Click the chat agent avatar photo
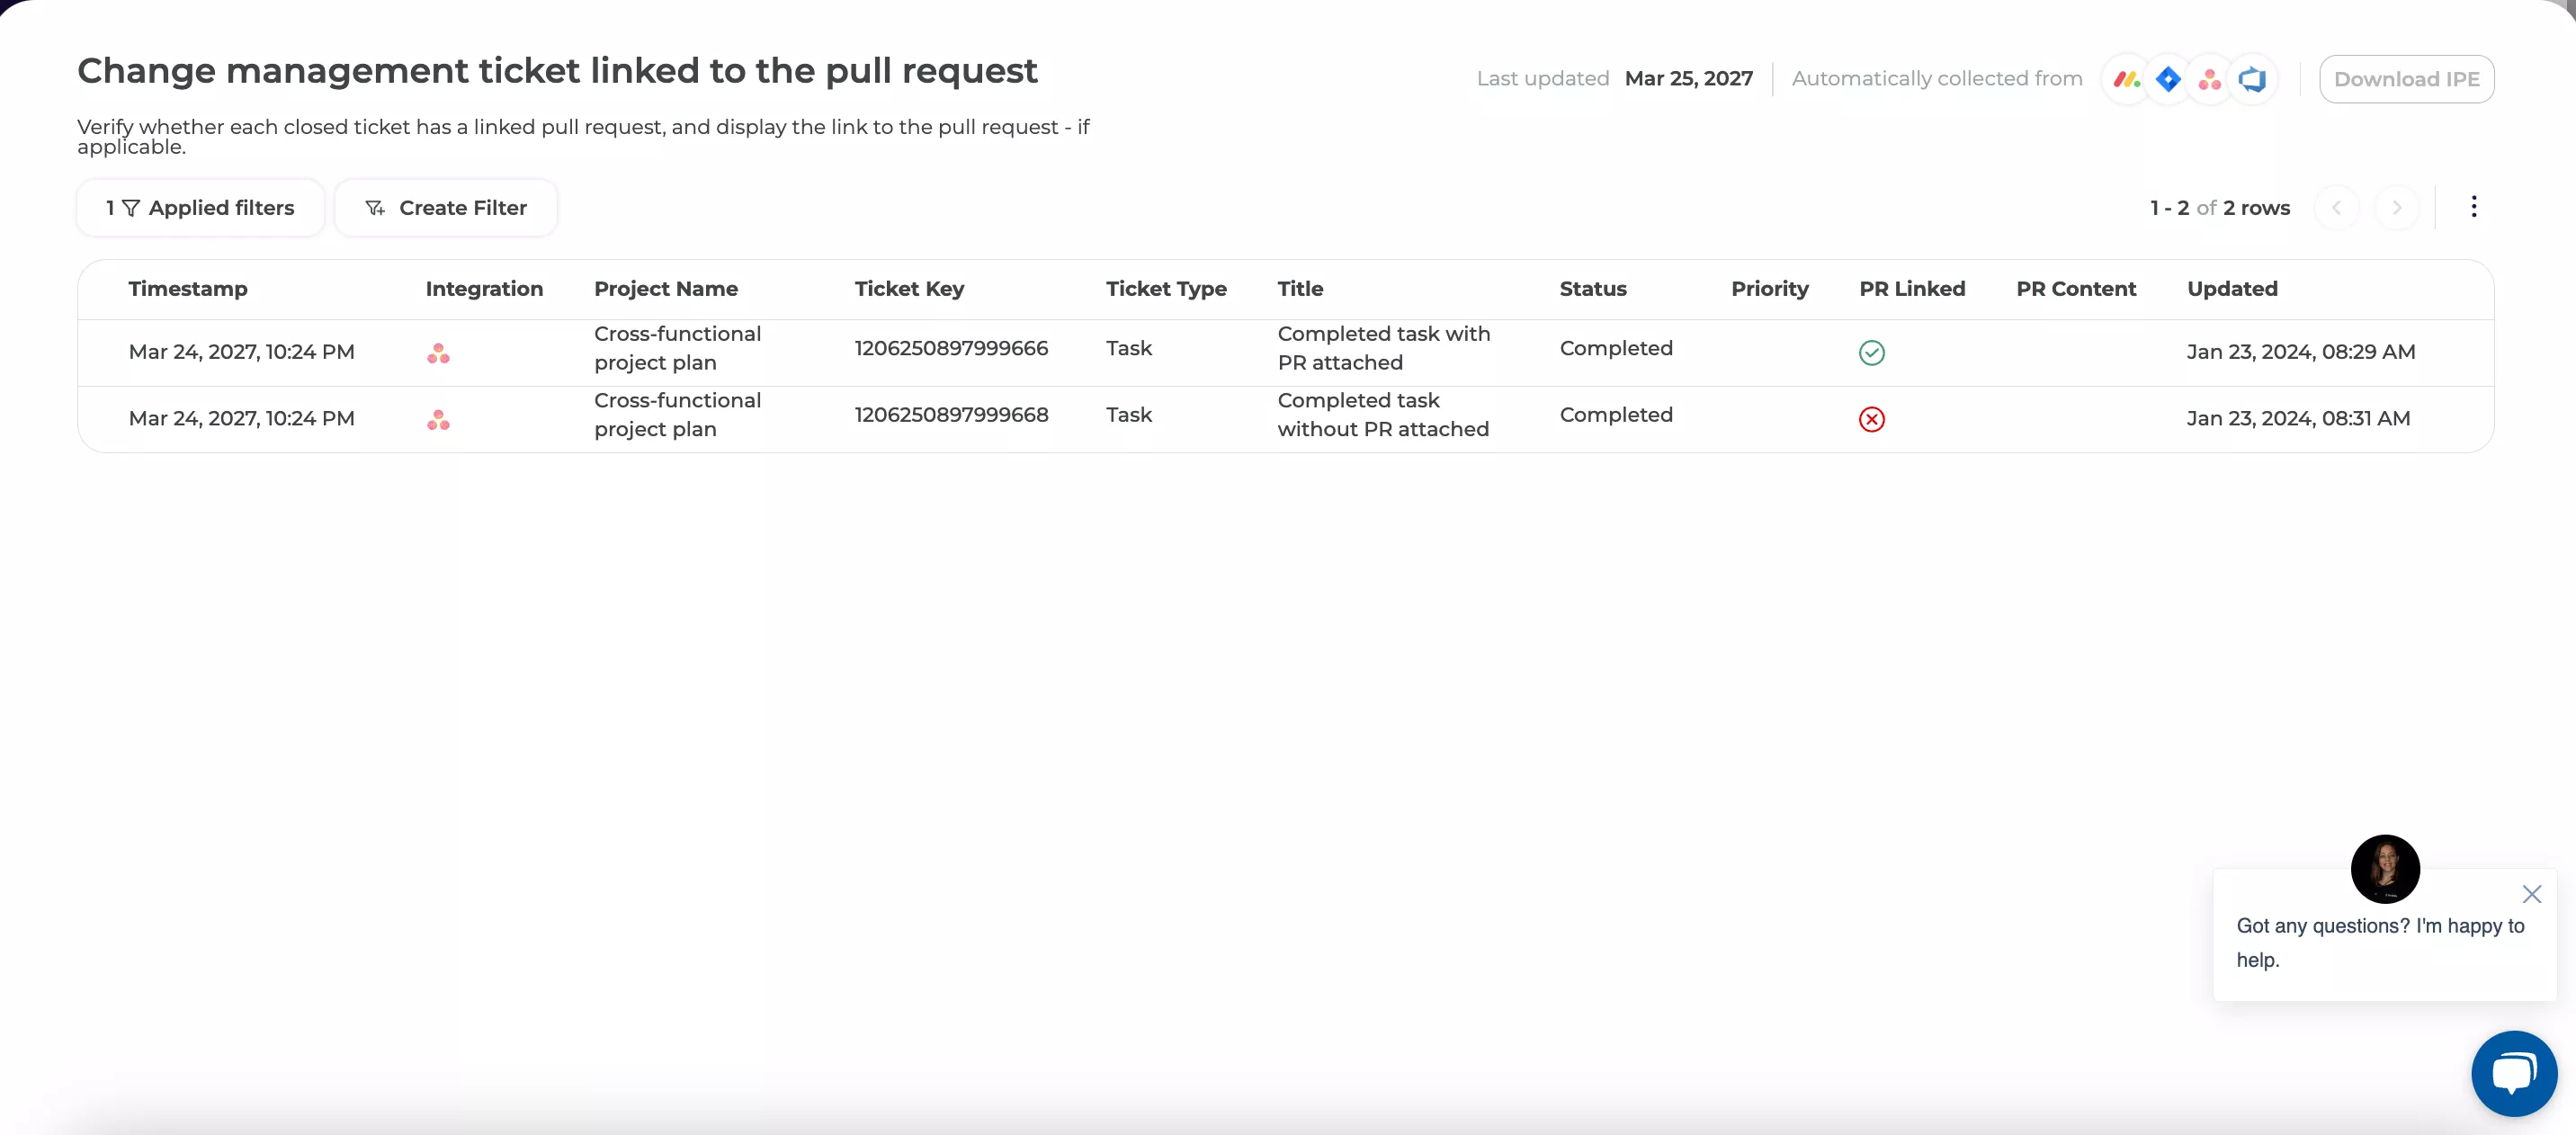The image size is (2576, 1135). [2384, 868]
